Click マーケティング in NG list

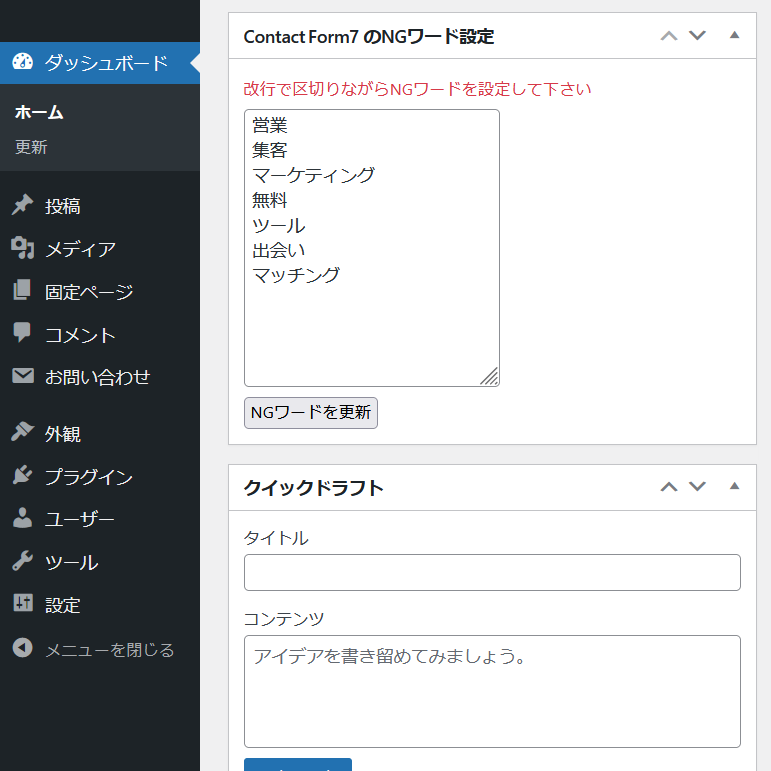pos(313,175)
